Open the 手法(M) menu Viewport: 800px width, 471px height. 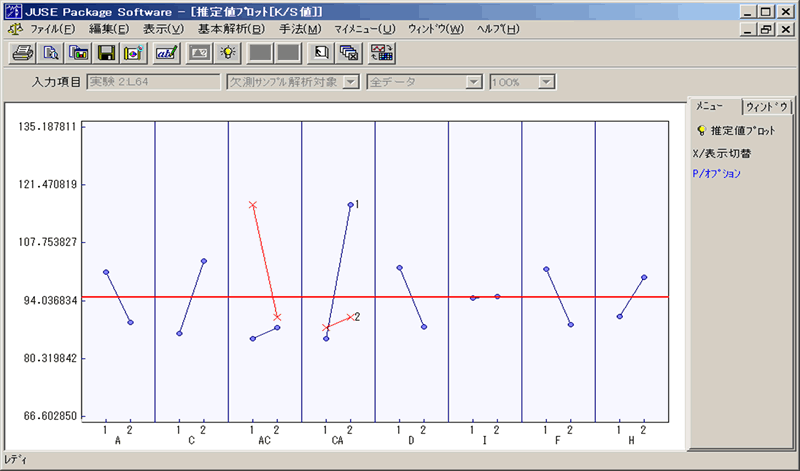coord(300,29)
